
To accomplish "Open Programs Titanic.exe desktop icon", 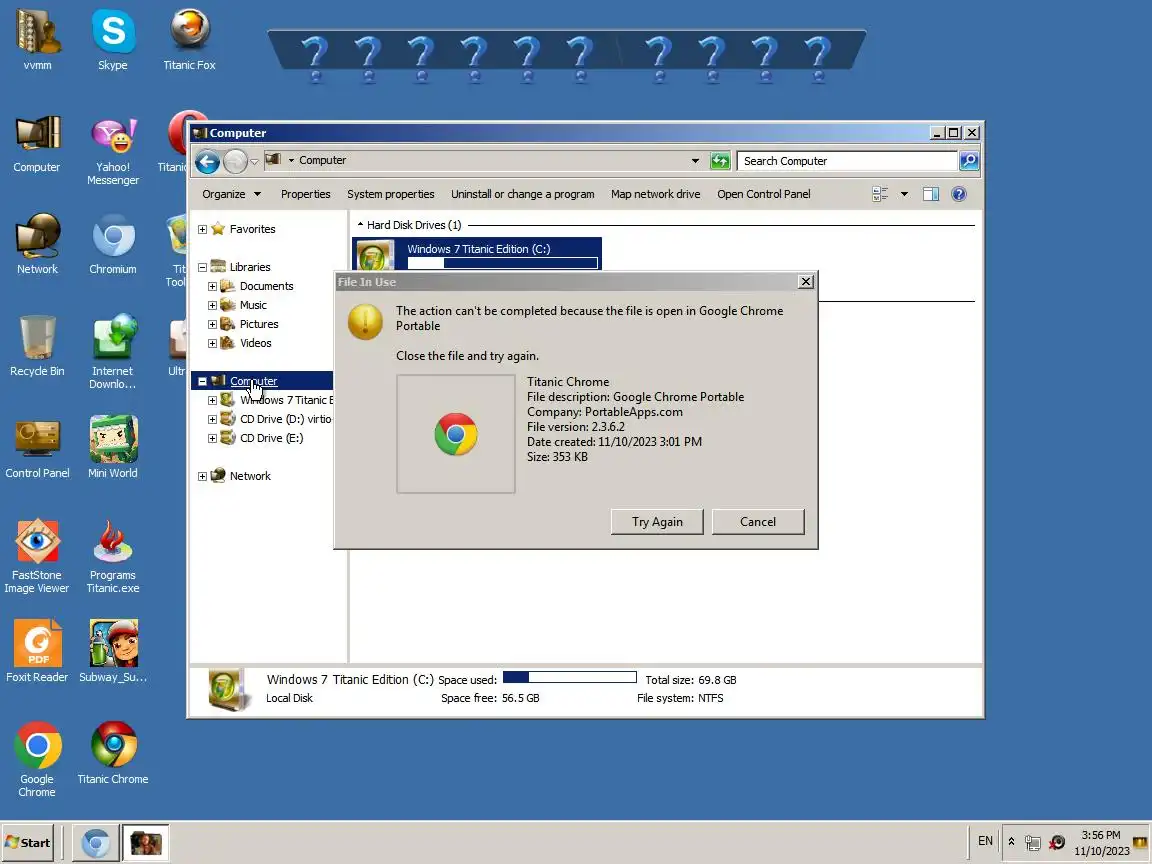I will click(x=112, y=556).
